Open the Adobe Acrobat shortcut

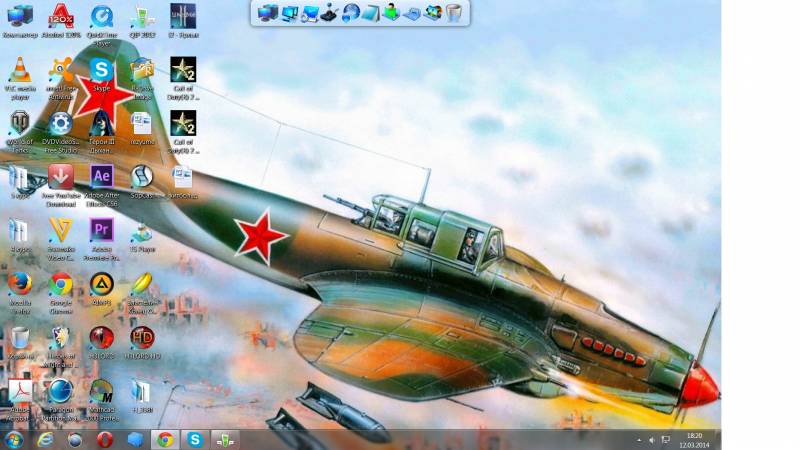20,391
